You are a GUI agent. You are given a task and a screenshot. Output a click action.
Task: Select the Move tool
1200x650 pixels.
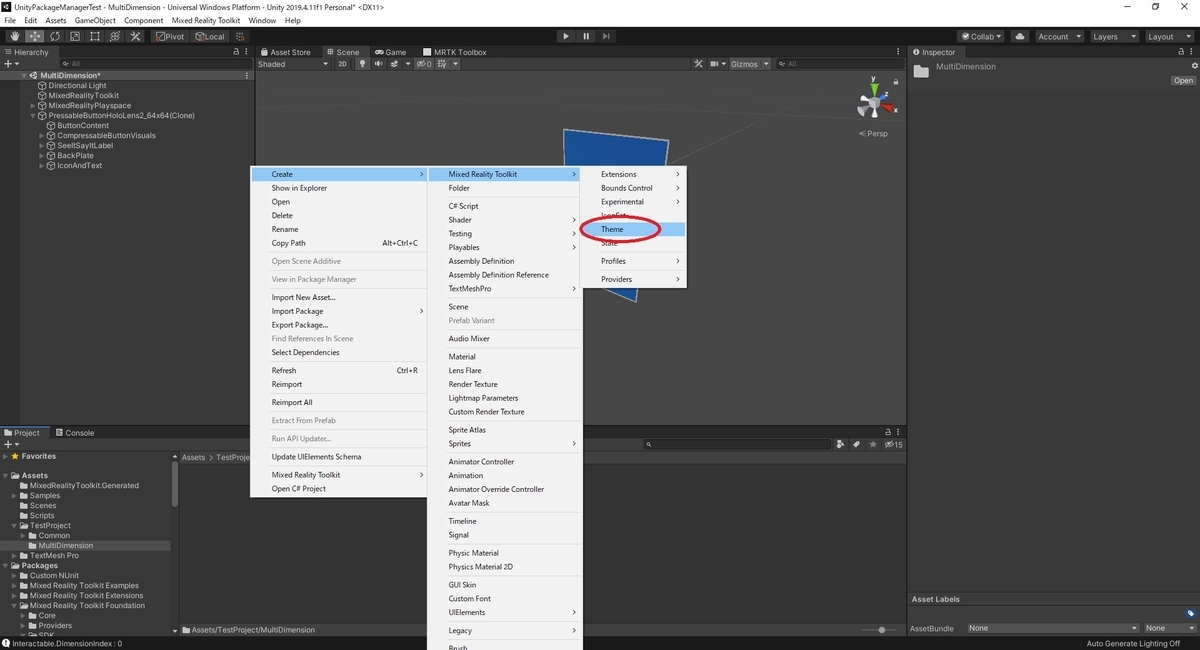tap(34, 36)
